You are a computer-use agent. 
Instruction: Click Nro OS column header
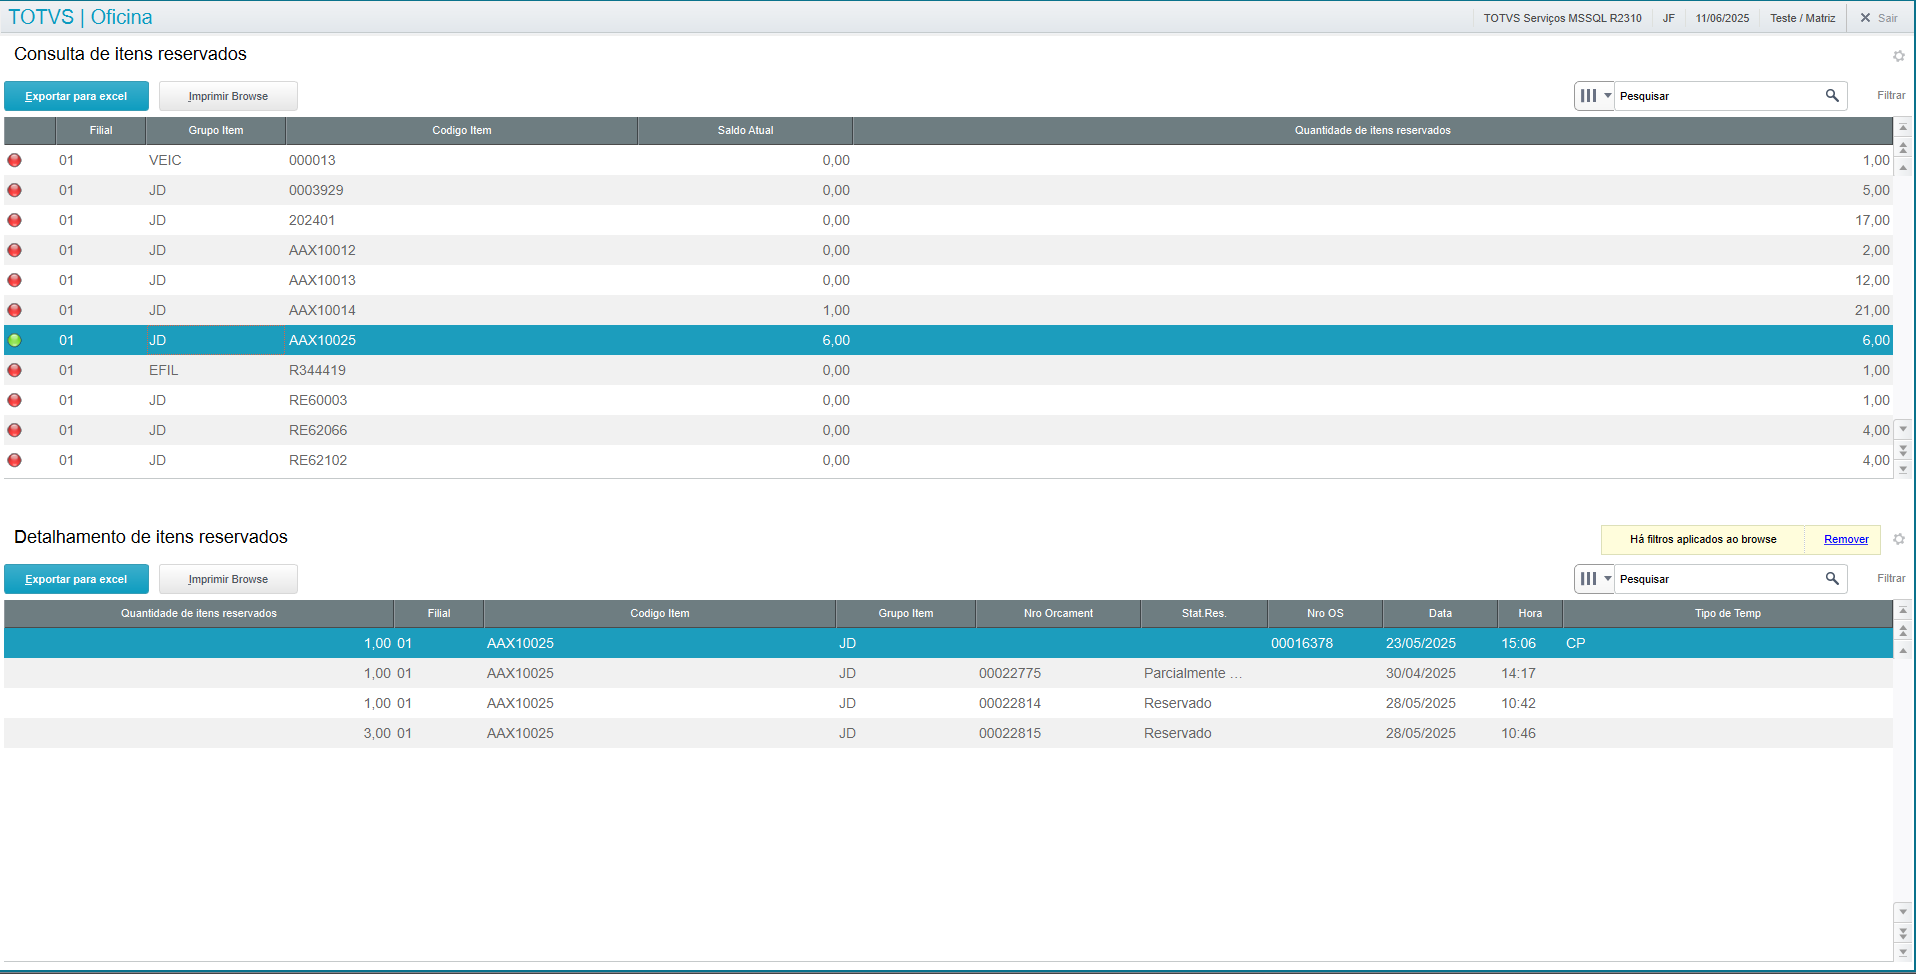[1325, 613]
